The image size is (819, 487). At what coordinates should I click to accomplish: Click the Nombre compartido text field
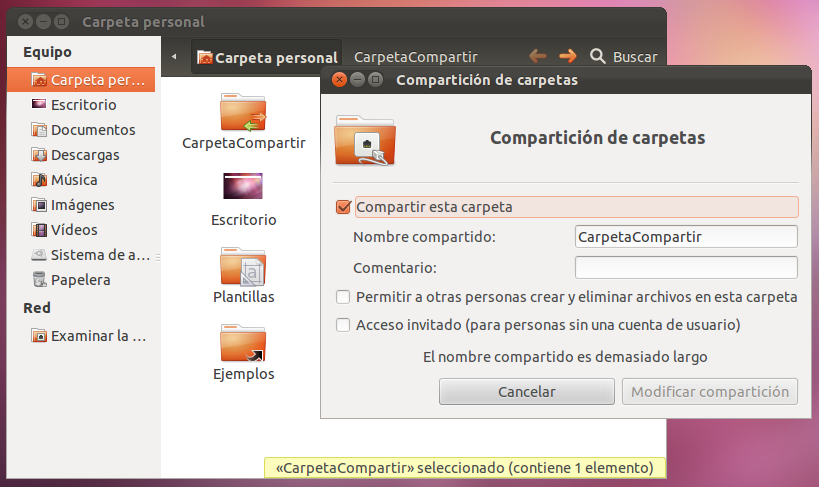click(686, 237)
